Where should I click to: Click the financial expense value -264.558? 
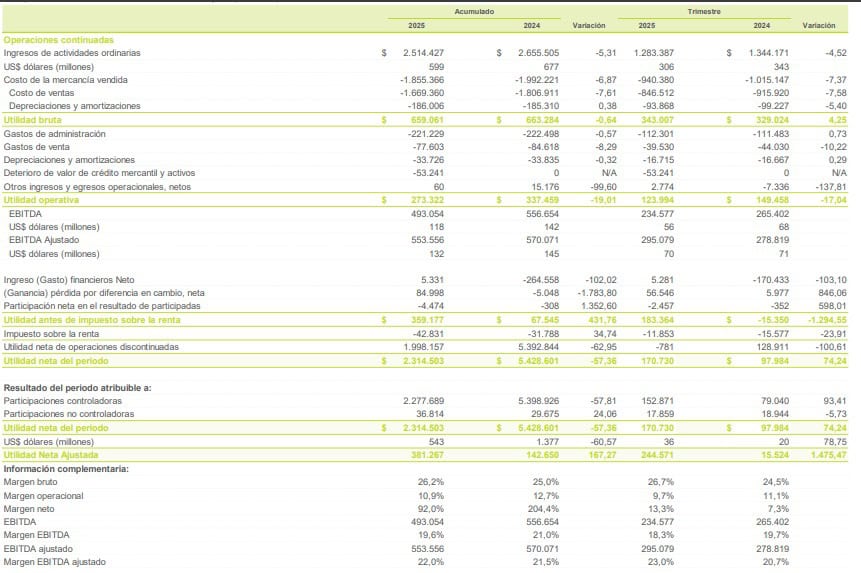(x=541, y=280)
